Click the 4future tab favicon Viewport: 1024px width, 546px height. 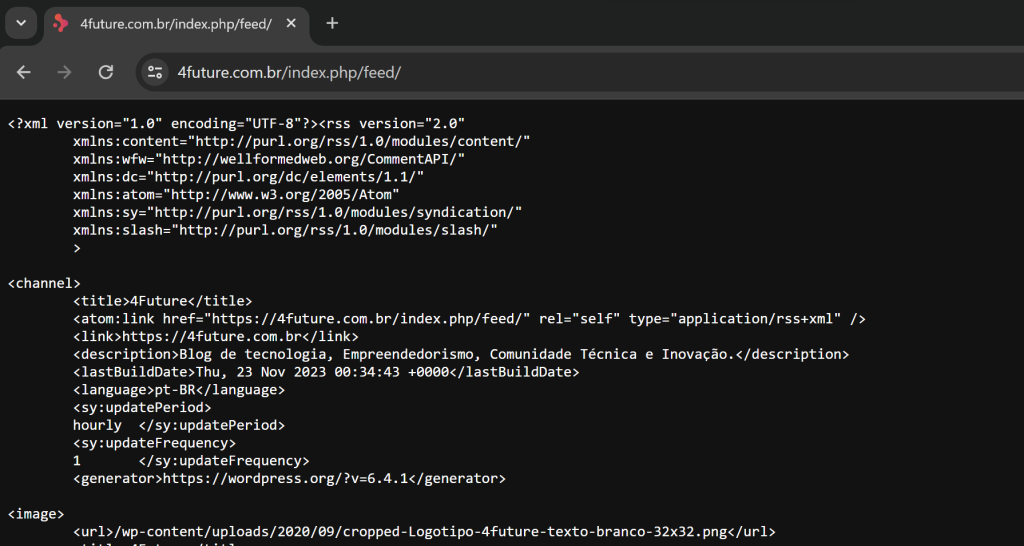[x=61, y=24]
